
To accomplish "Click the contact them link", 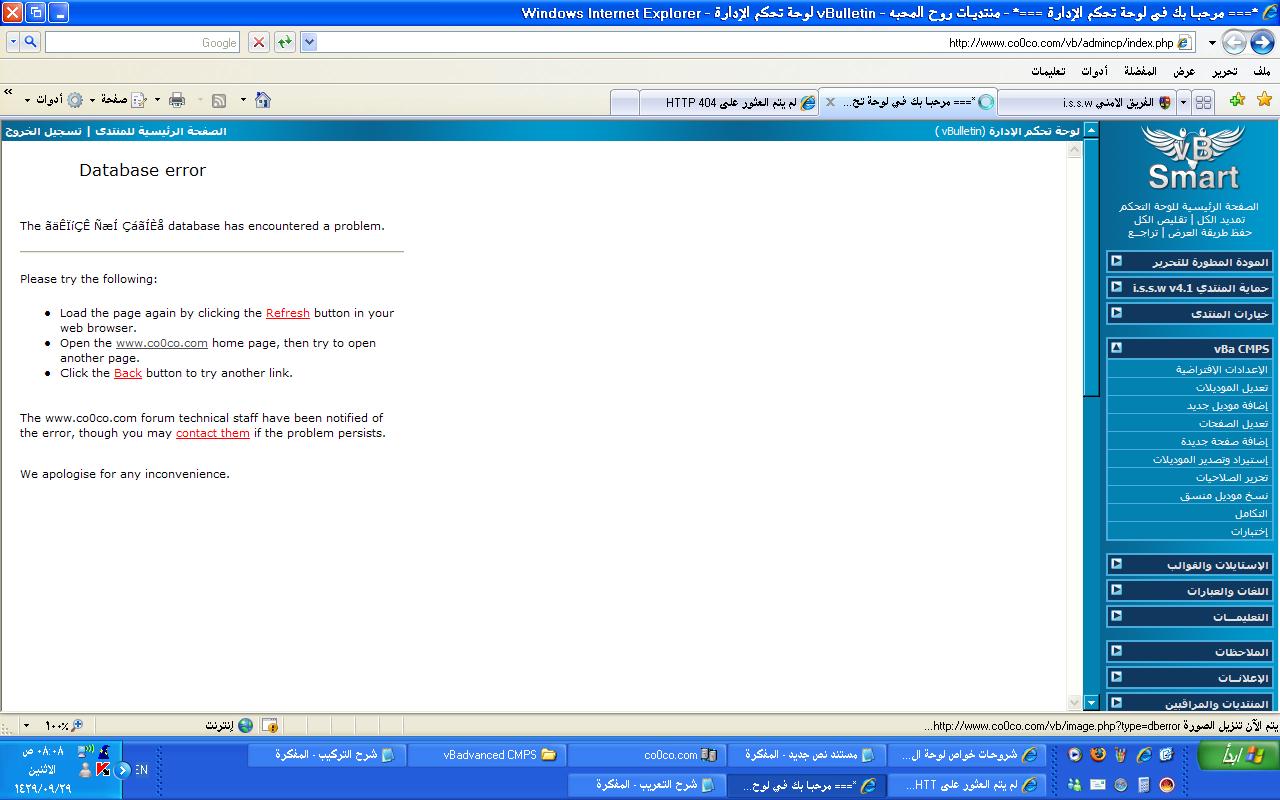I will click(x=212, y=433).
